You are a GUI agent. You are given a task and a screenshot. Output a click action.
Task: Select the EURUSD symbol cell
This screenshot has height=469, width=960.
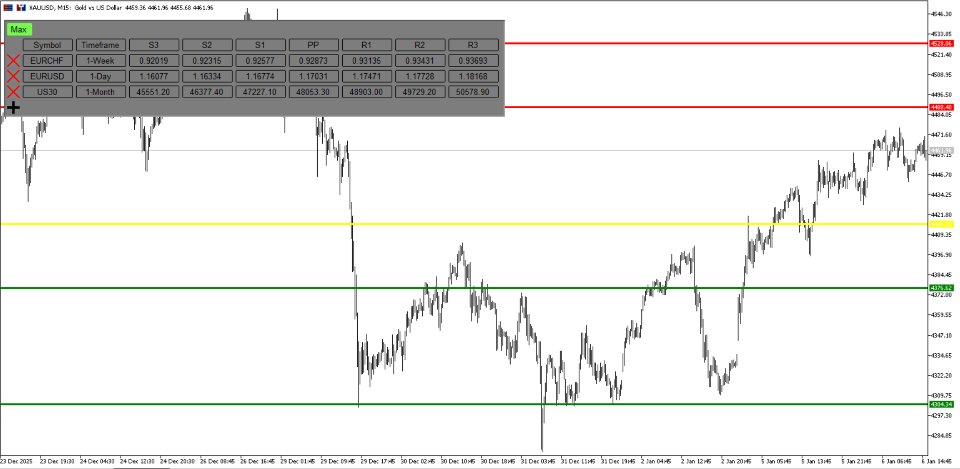click(x=48, y=76)
